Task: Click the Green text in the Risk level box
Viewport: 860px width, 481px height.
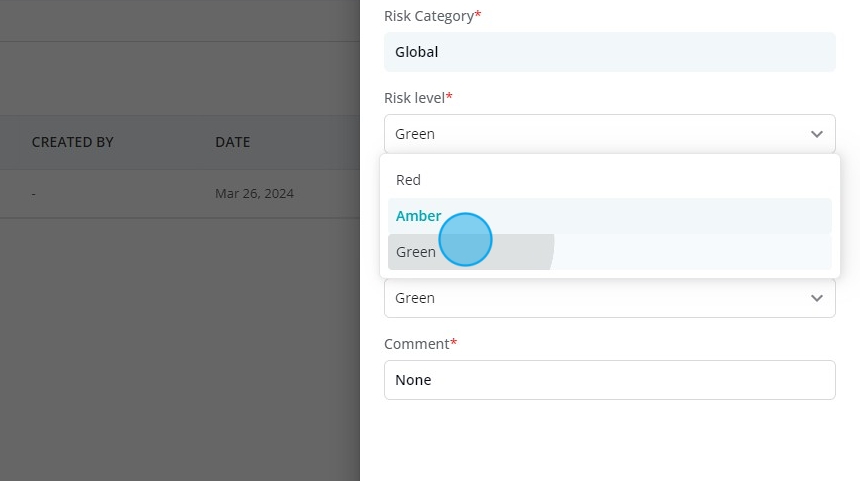Action: click(x=415, y=134)
